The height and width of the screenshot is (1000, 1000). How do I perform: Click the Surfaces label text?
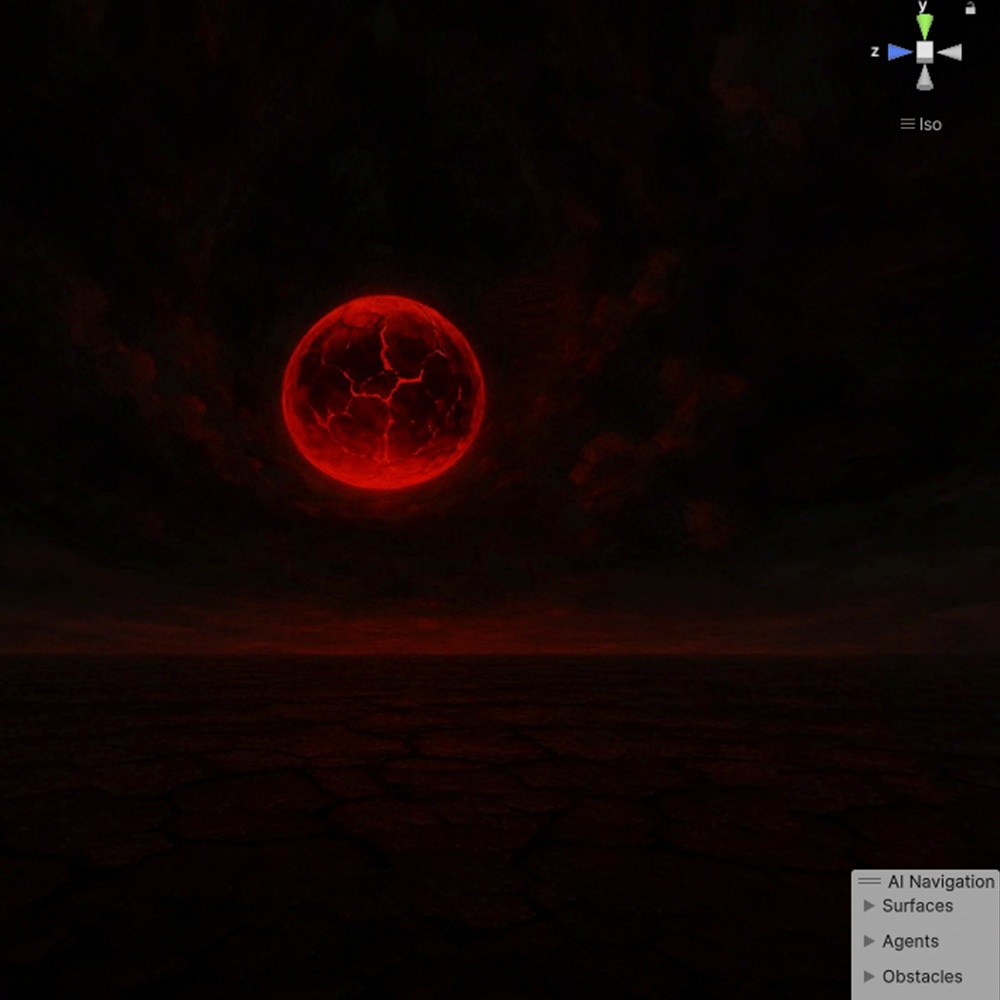click(x=918, y=906)
